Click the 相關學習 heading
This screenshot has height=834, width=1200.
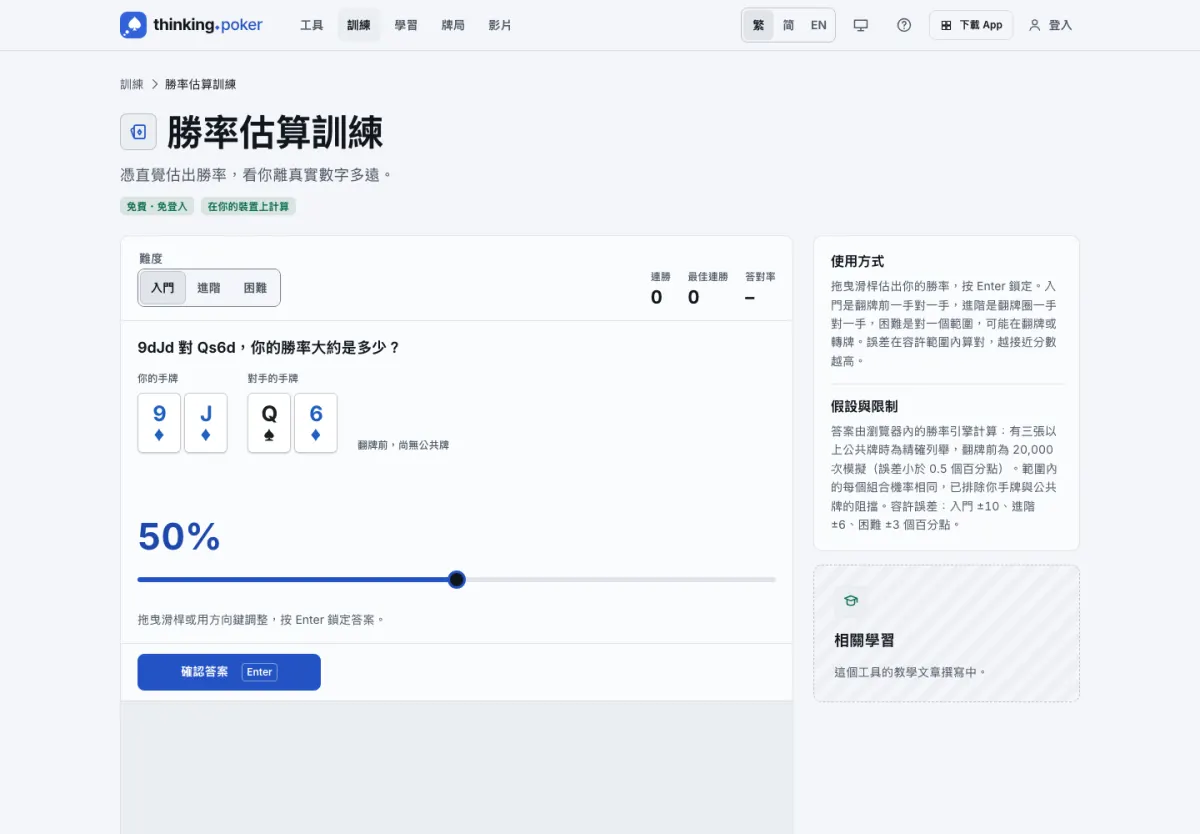[864, 640]
